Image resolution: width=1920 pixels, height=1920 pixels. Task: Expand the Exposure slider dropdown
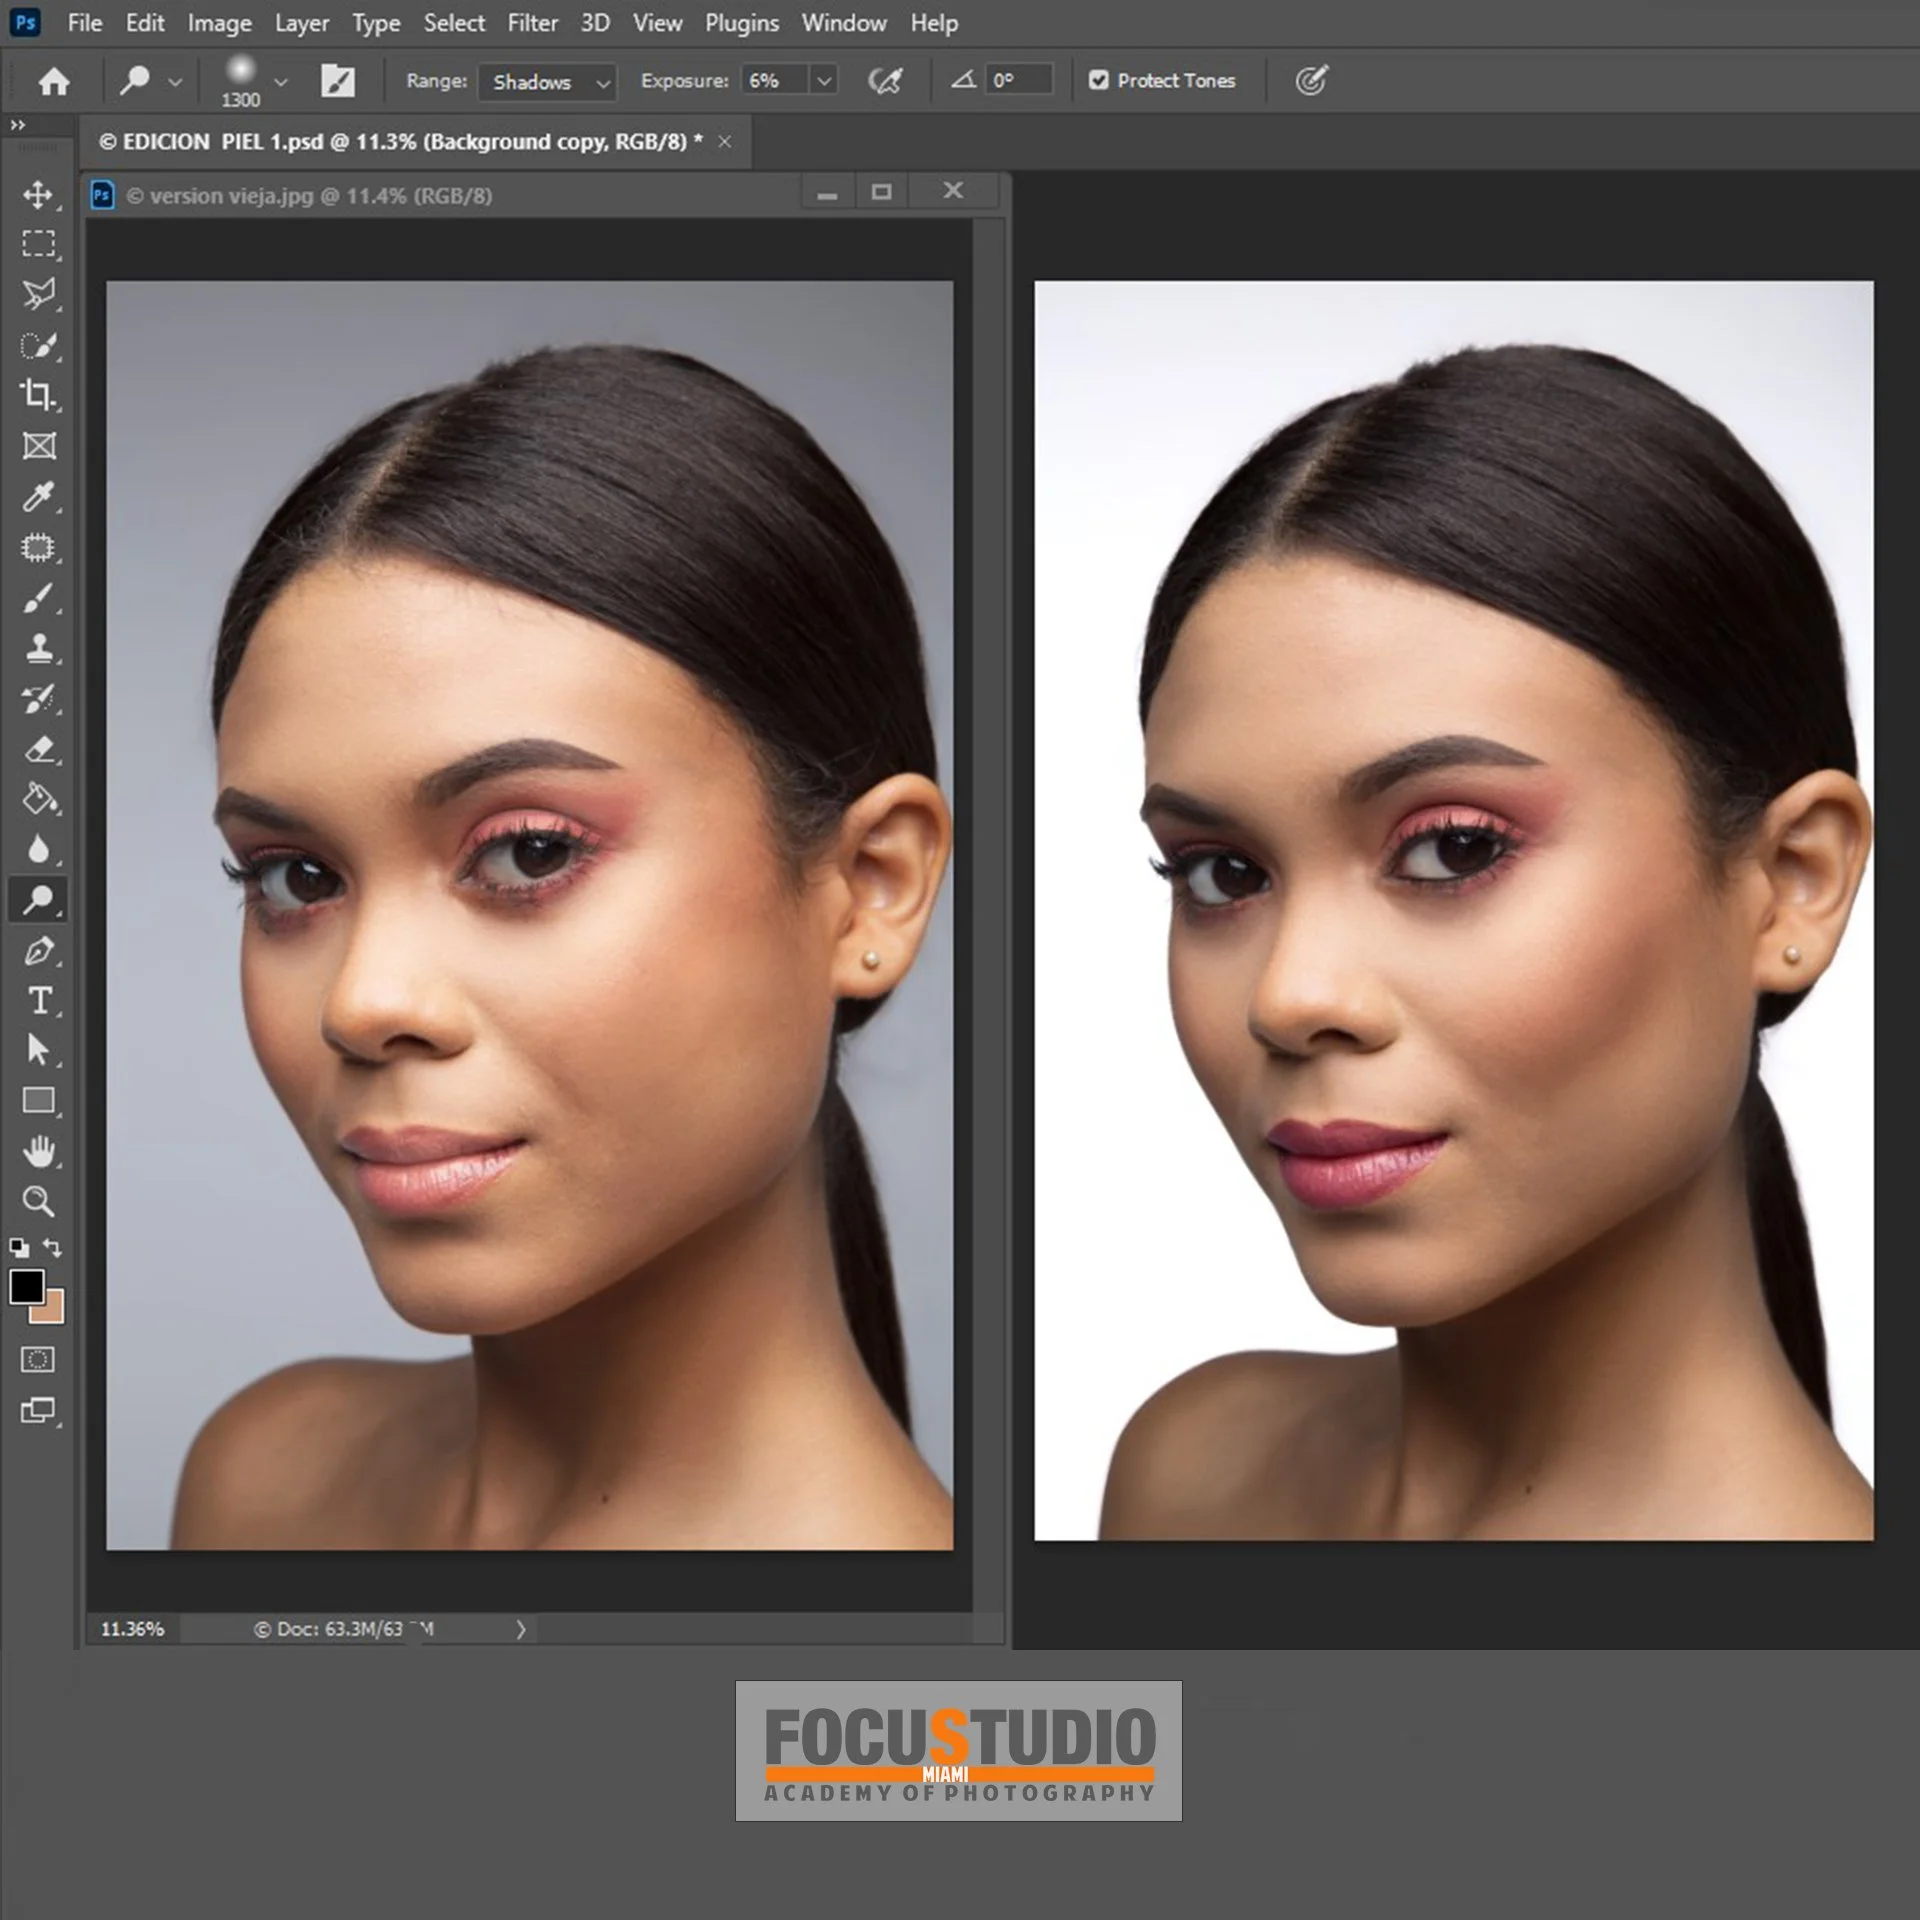click(x=824, y=80)
